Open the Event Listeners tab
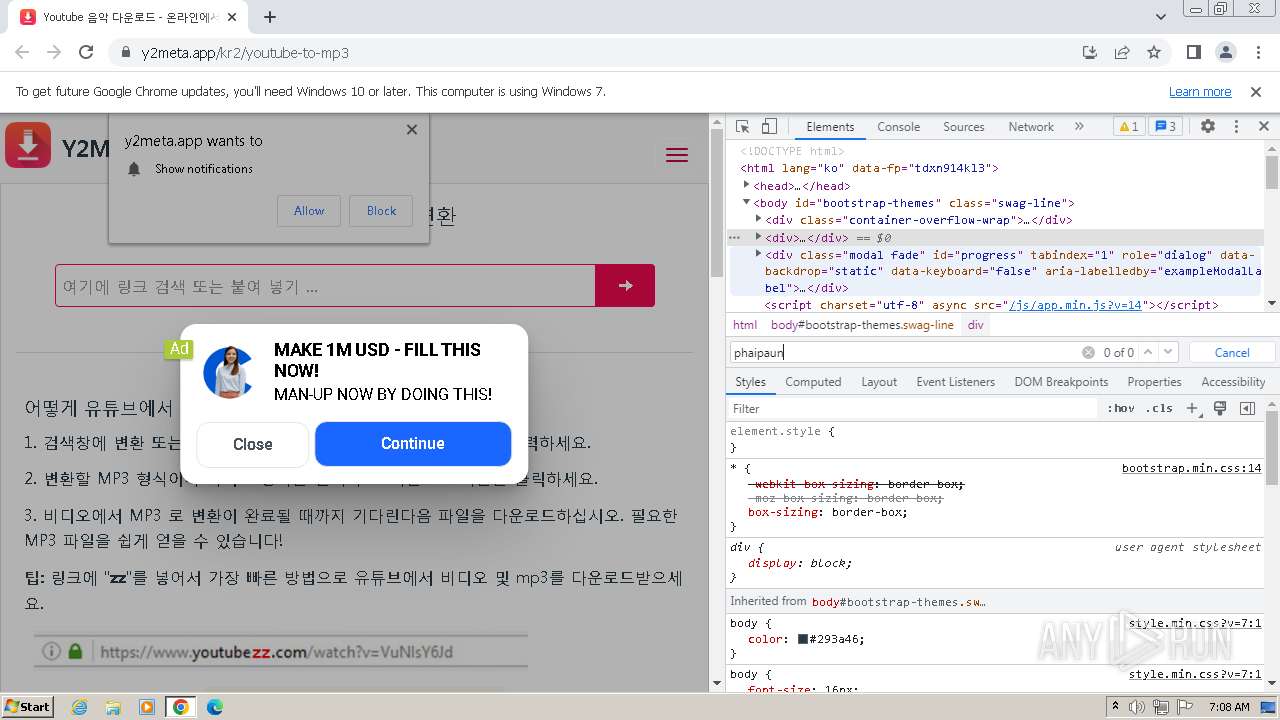Screen dimensions: 1280x720 tap(955, 382)
